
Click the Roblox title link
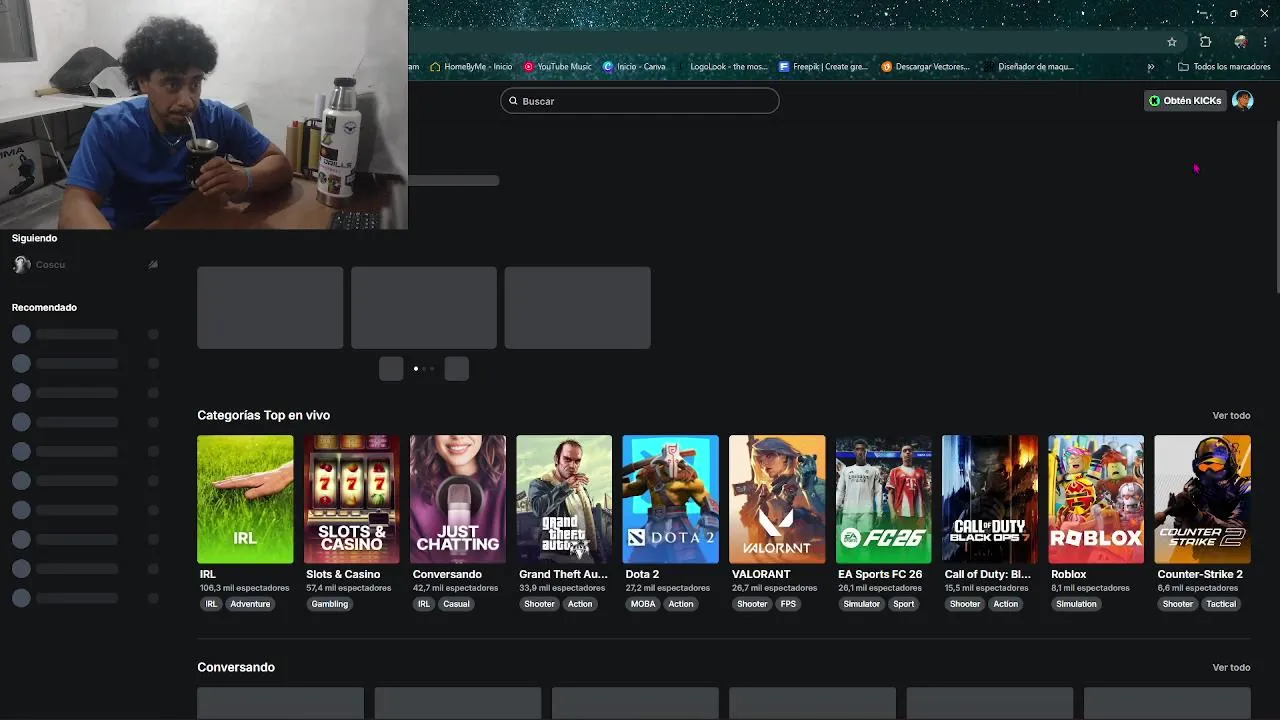coord(1068,575)
